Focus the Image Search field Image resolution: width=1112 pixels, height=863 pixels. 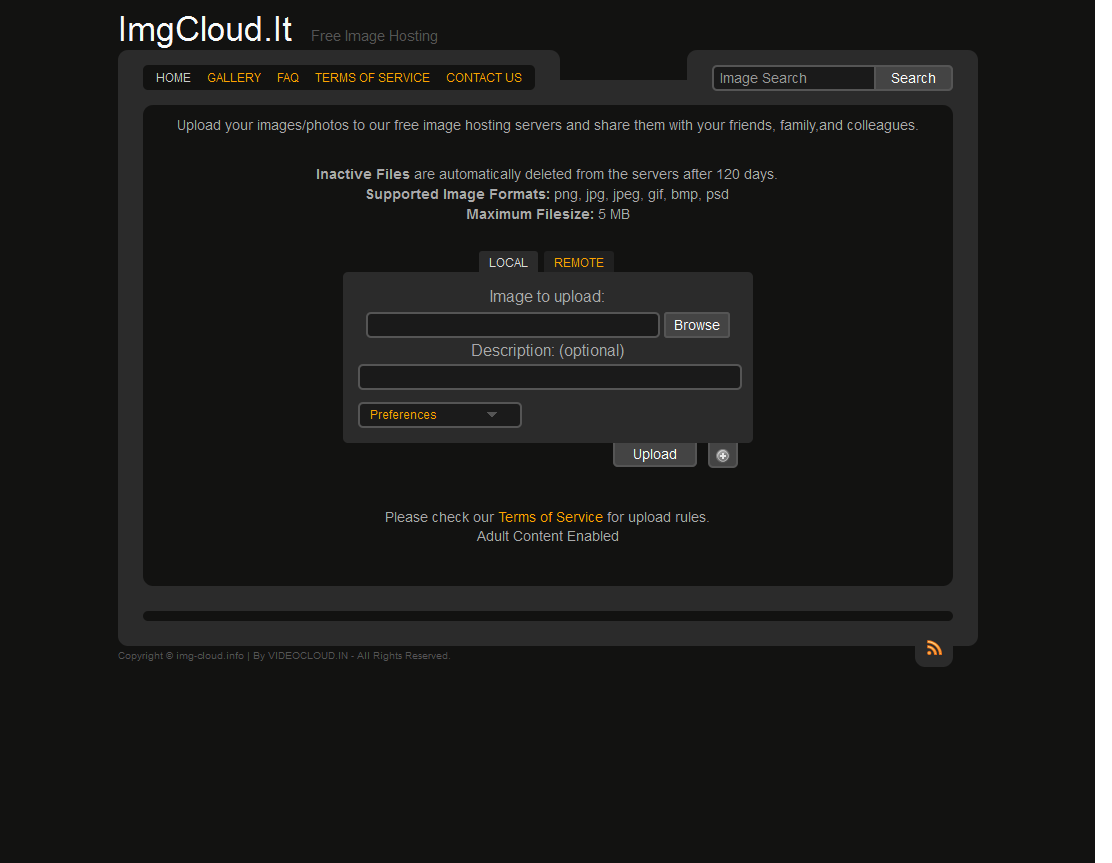click(x=794, y=78)
